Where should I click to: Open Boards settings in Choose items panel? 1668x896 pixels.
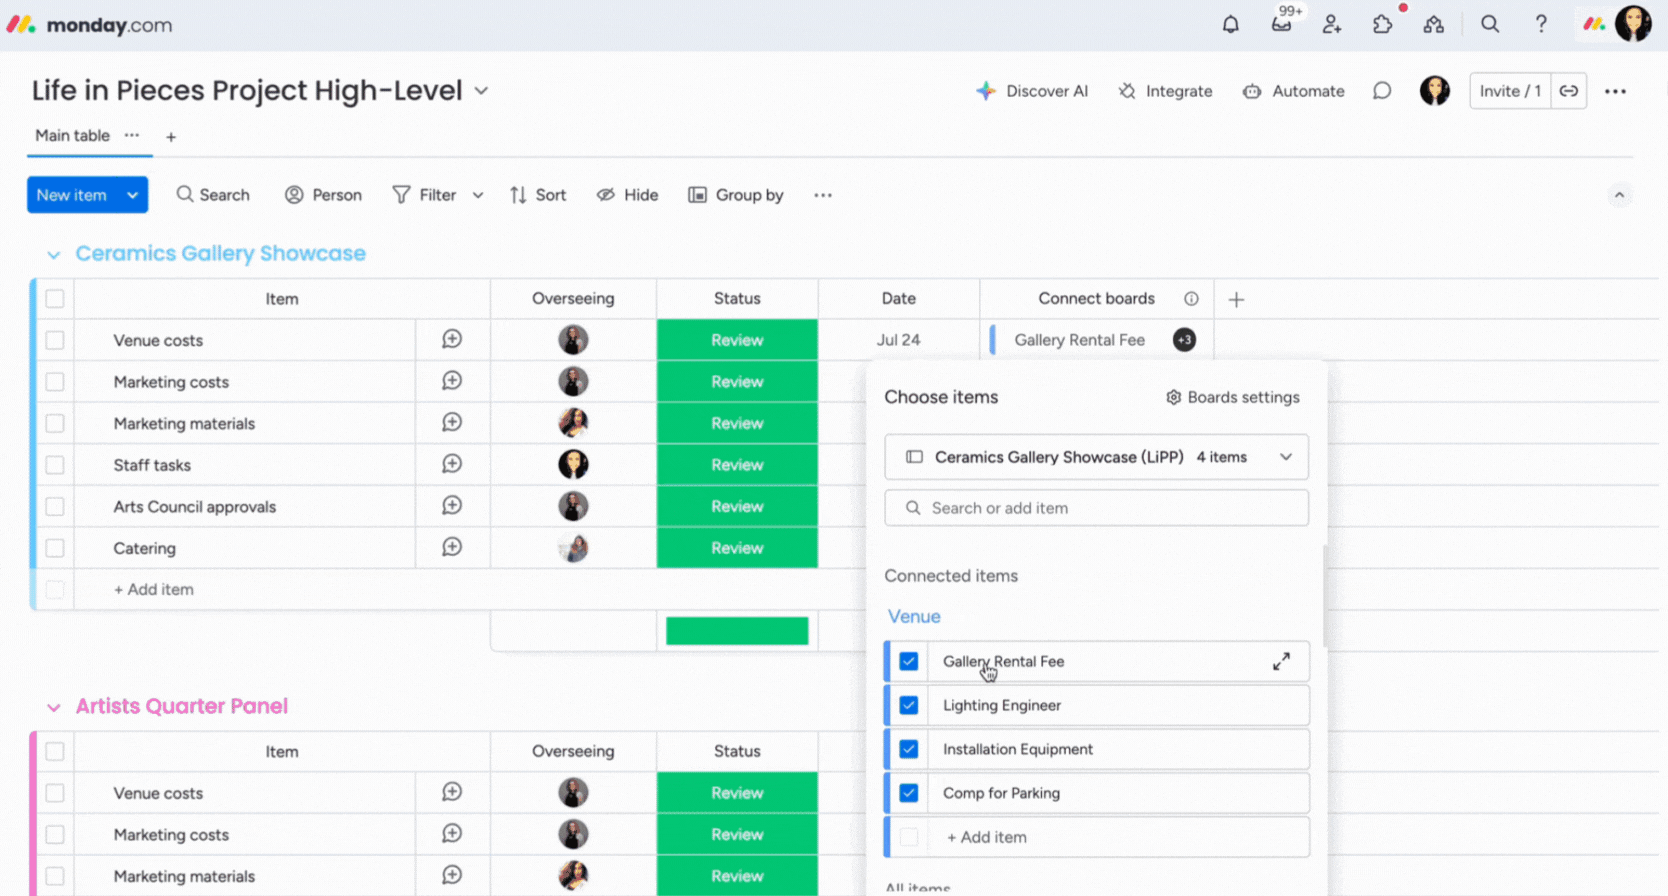point(1232,397)
